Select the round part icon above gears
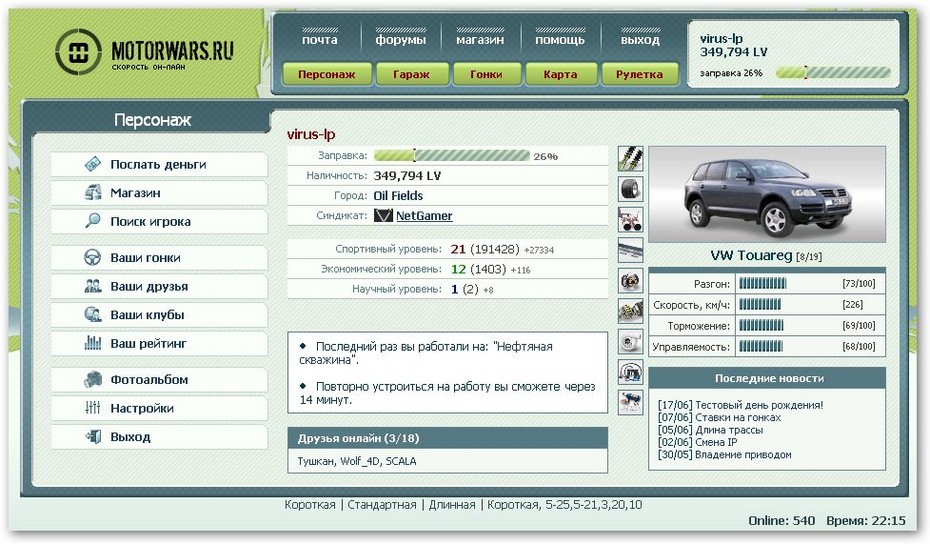Screen dimensions: 930x544 [630, 281]
